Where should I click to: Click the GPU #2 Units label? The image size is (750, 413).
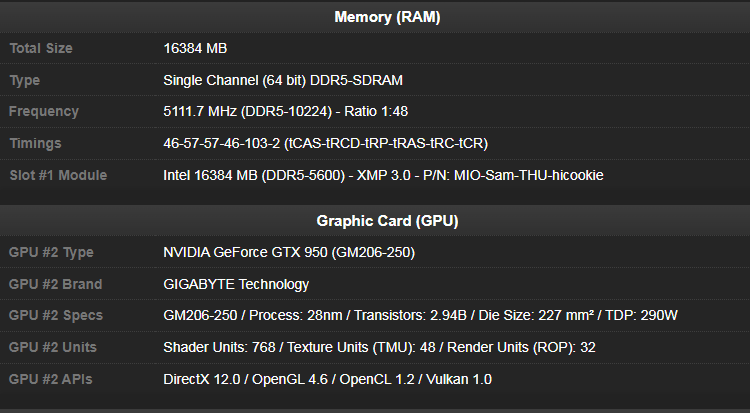52,347
